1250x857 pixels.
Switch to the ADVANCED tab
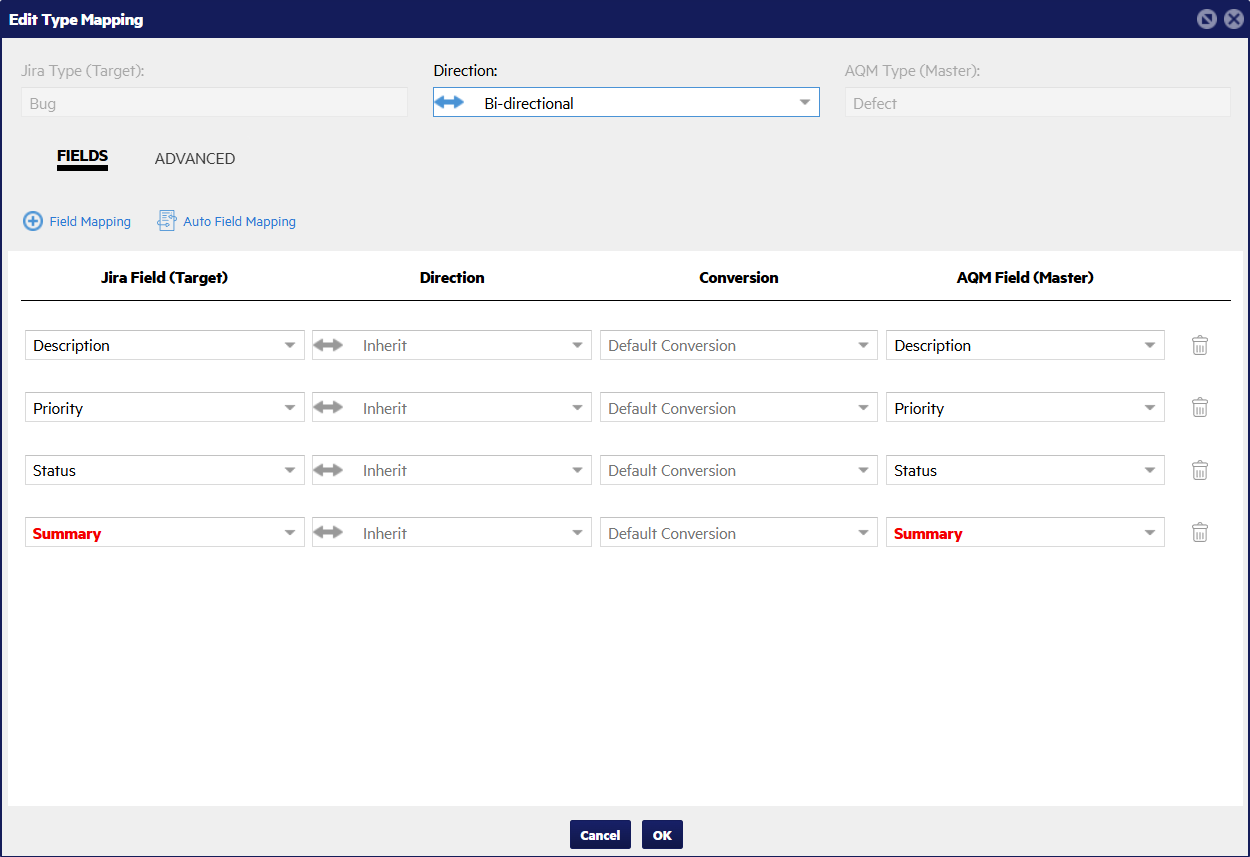[195, 159]
